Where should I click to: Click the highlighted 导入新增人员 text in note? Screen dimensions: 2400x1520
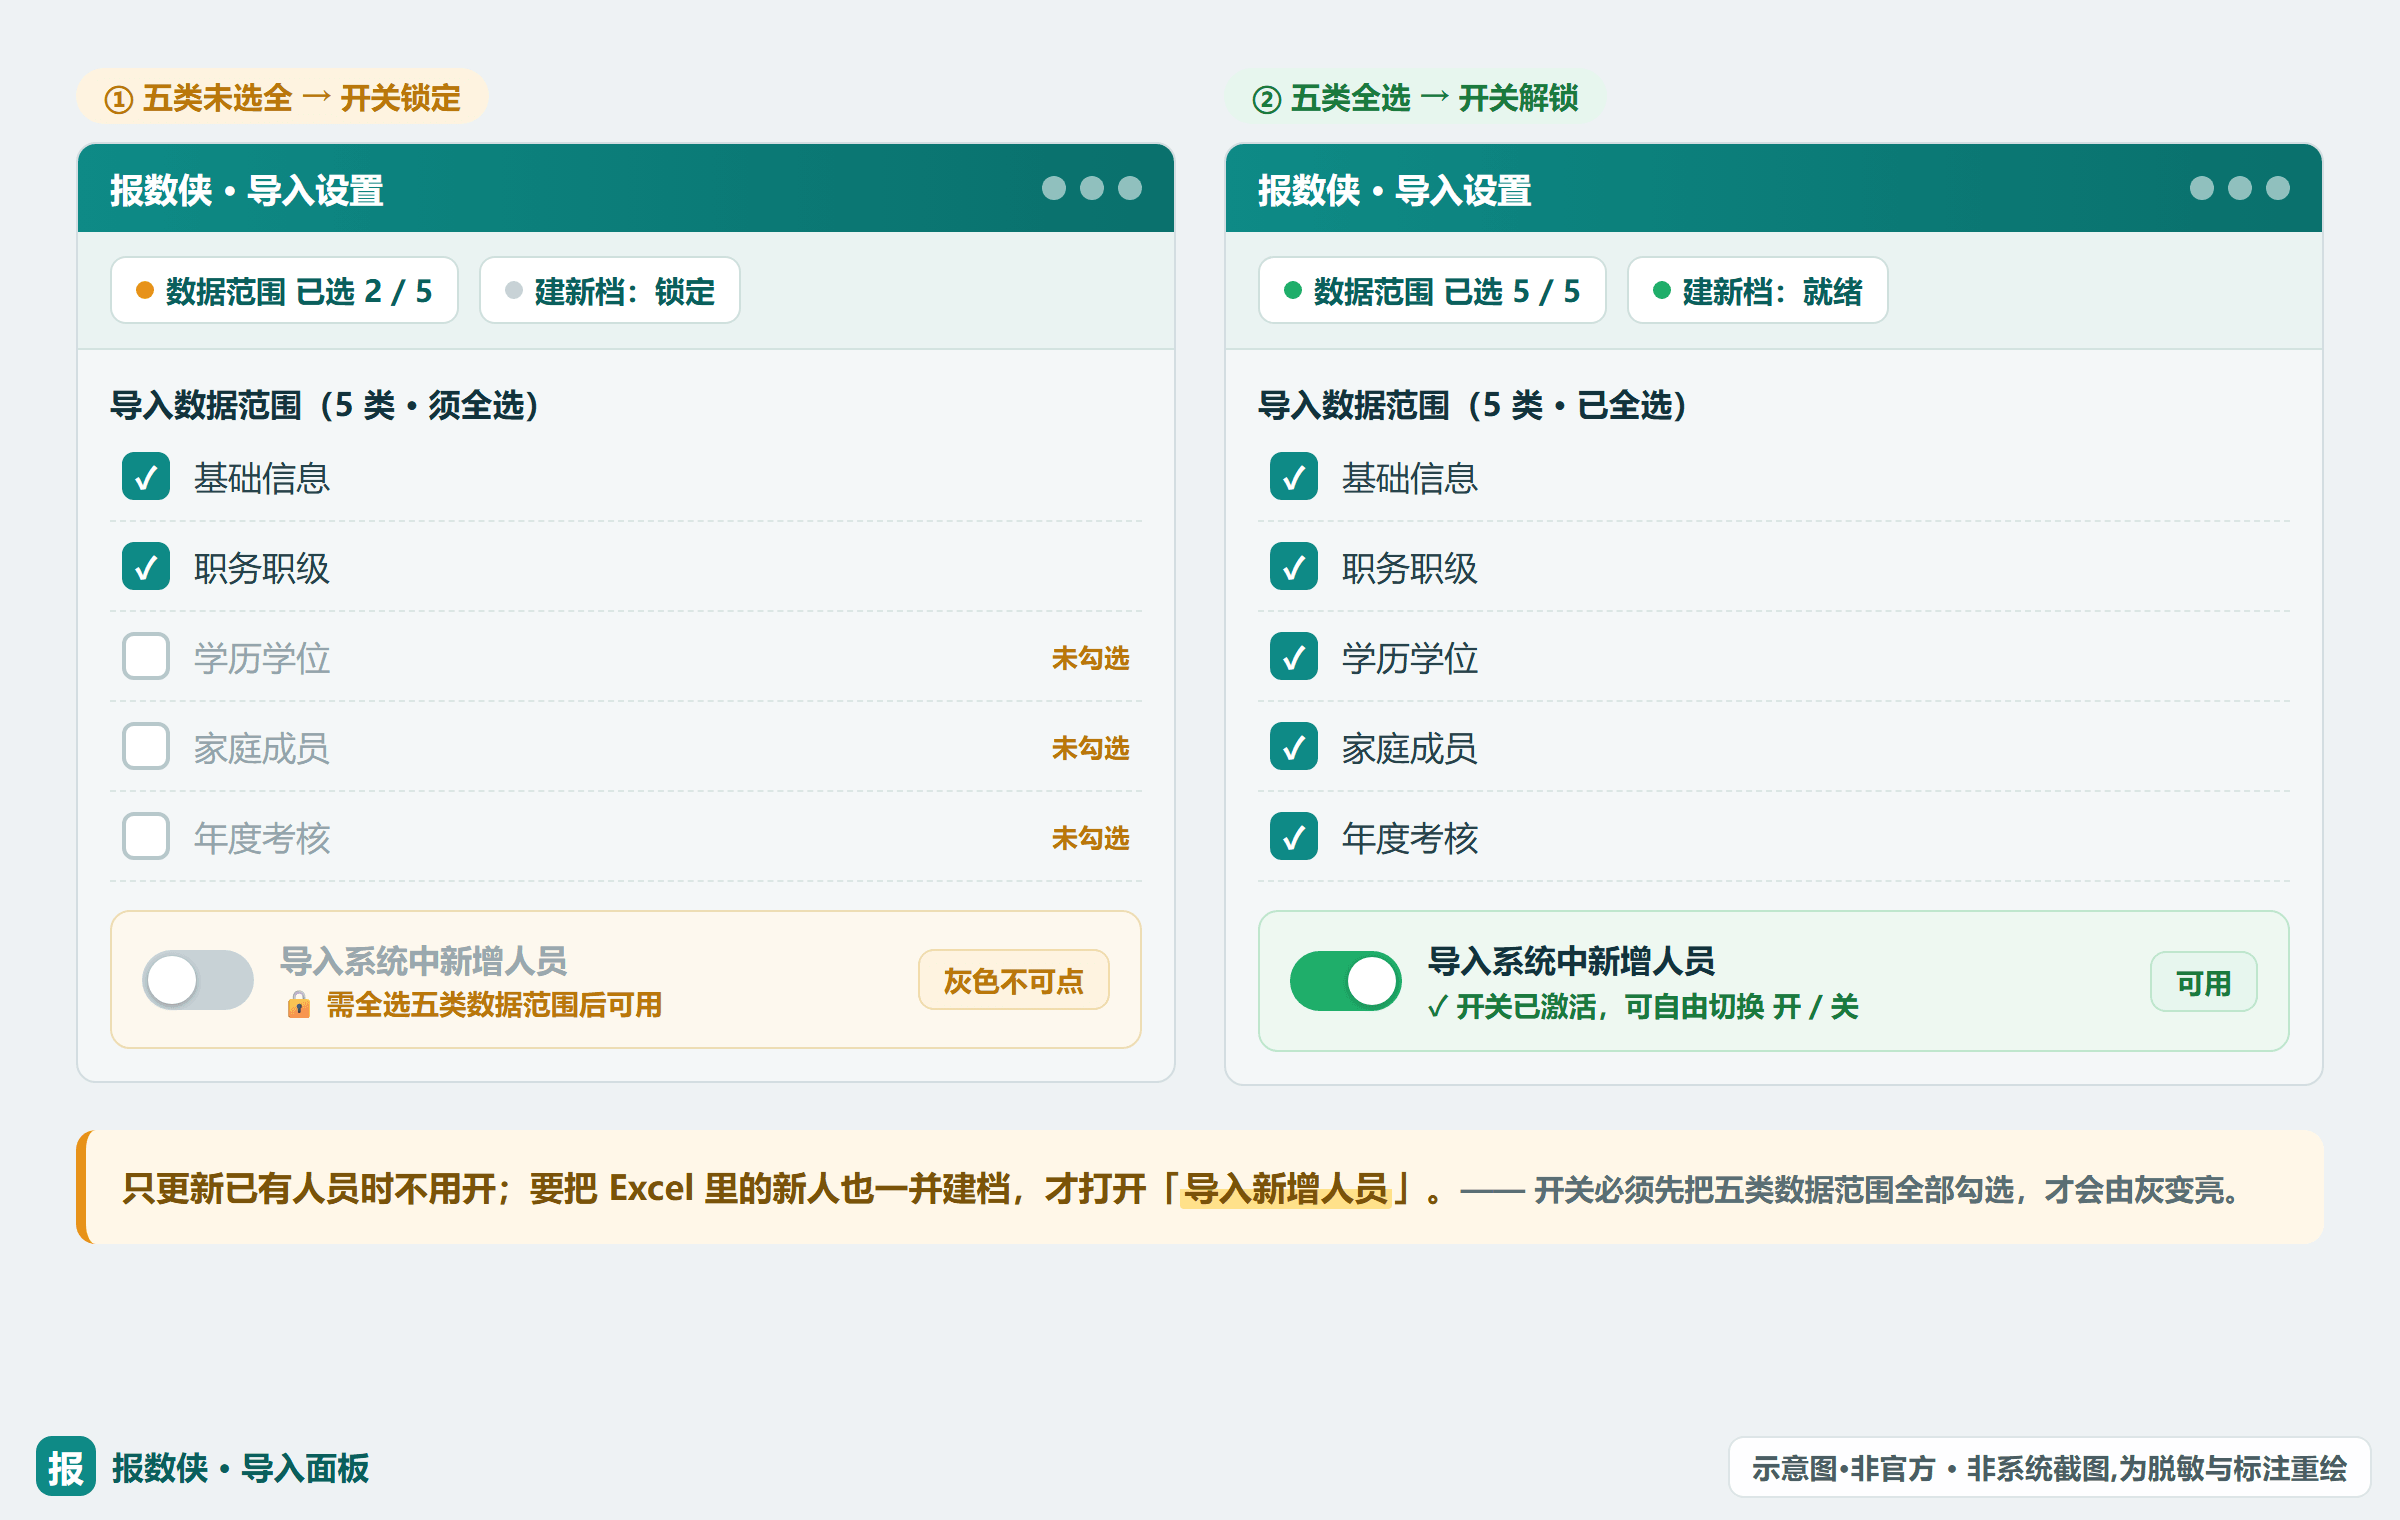pos(1286,1188)
